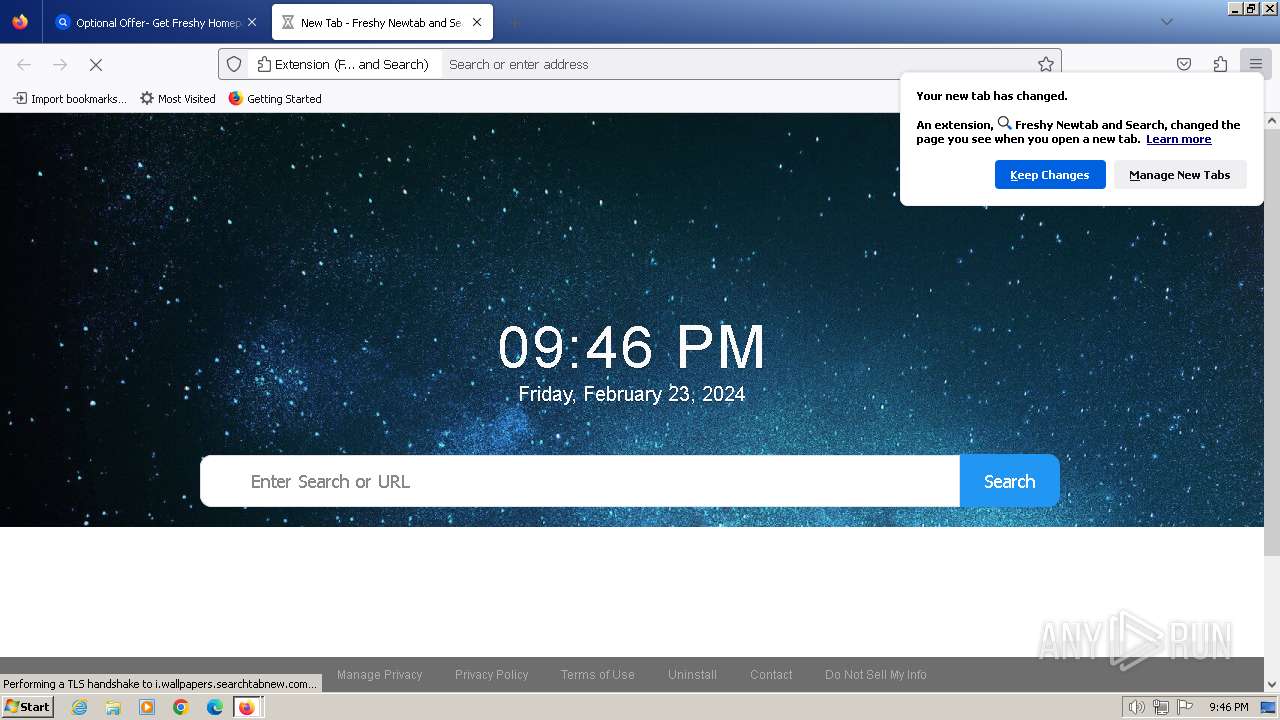This screenshot has height=720, width=1280.
Task: Click the 9:46 PM taskbar clock
Action: [x=1229, y=707]
